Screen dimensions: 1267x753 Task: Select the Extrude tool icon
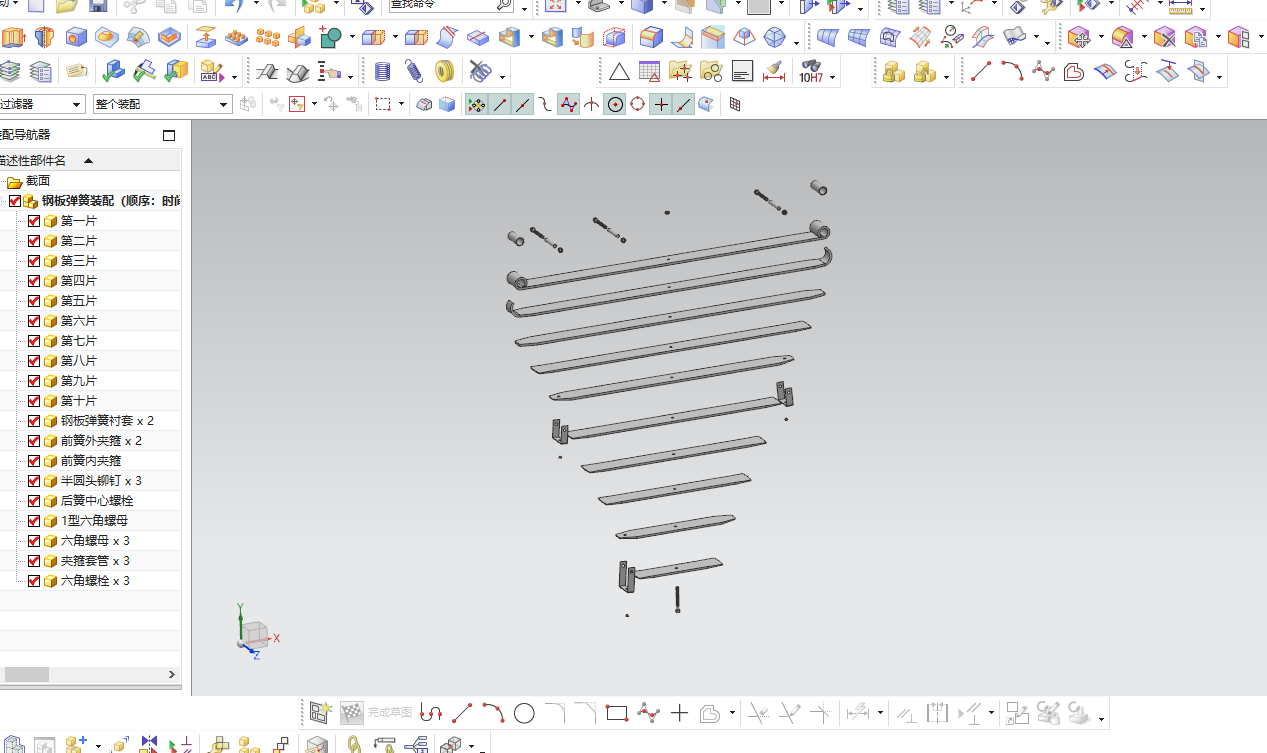pos(12,39)
